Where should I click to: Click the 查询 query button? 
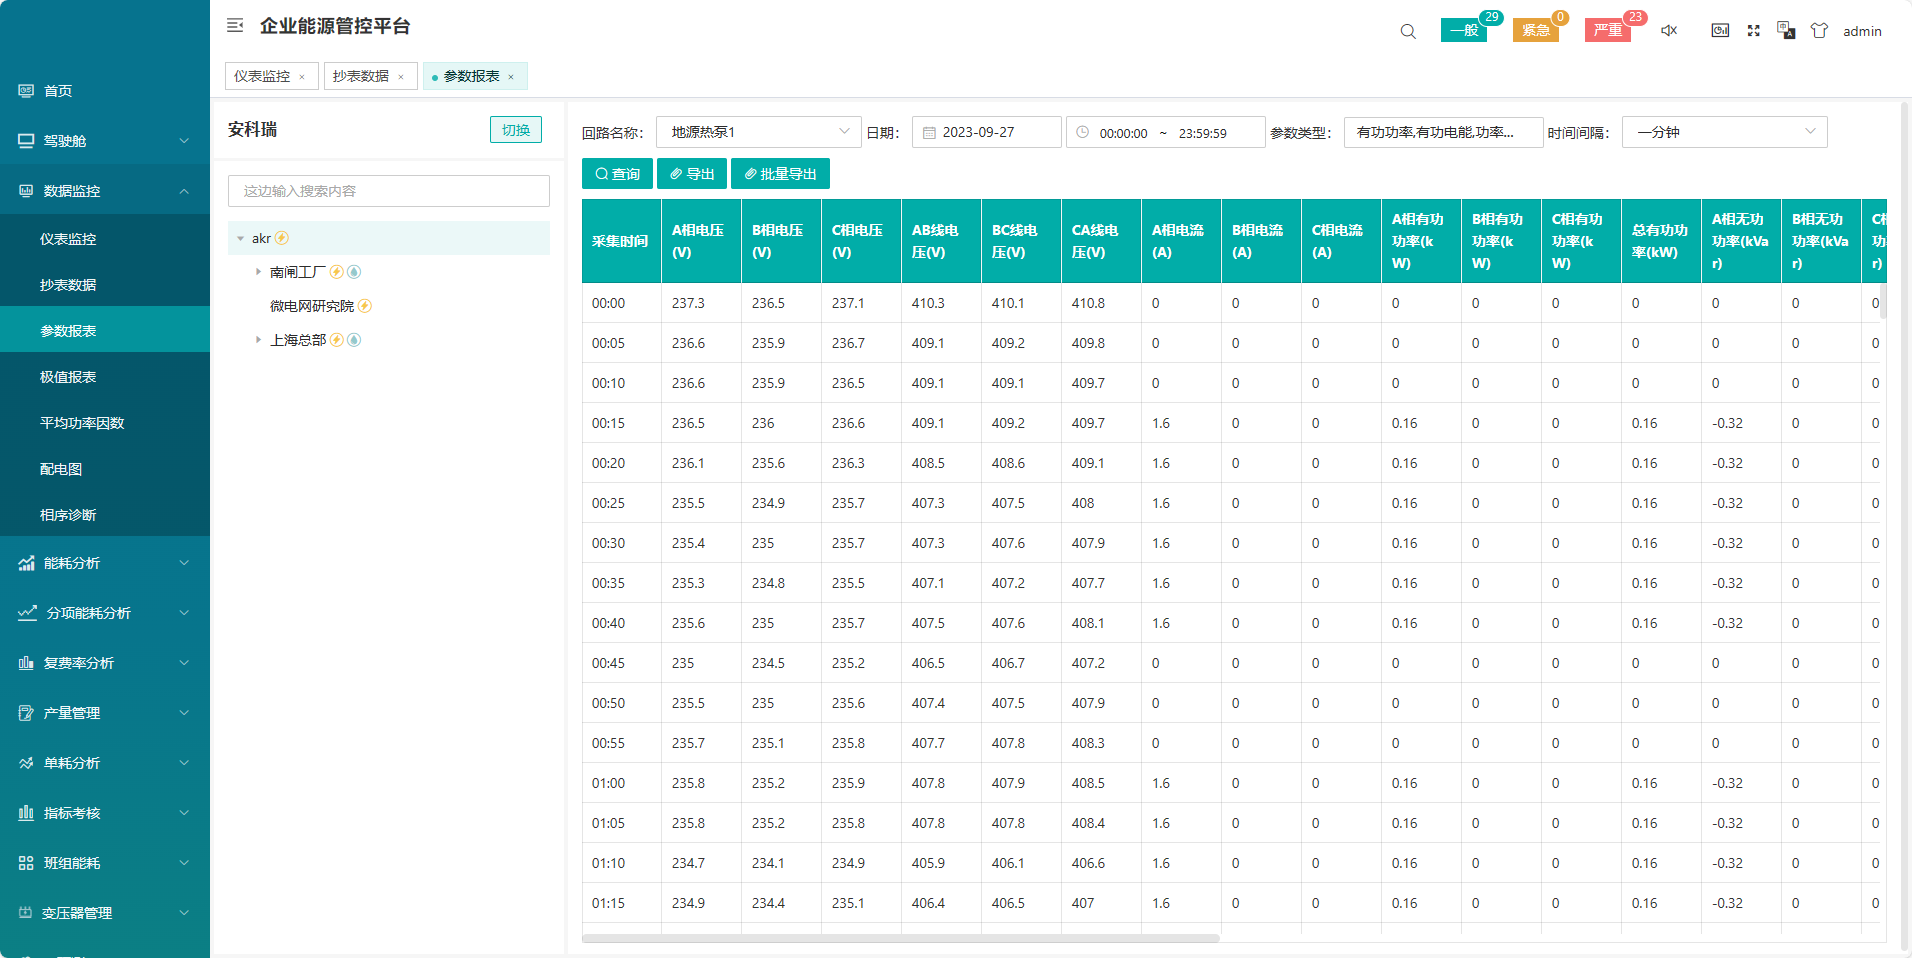coord(617,174)
